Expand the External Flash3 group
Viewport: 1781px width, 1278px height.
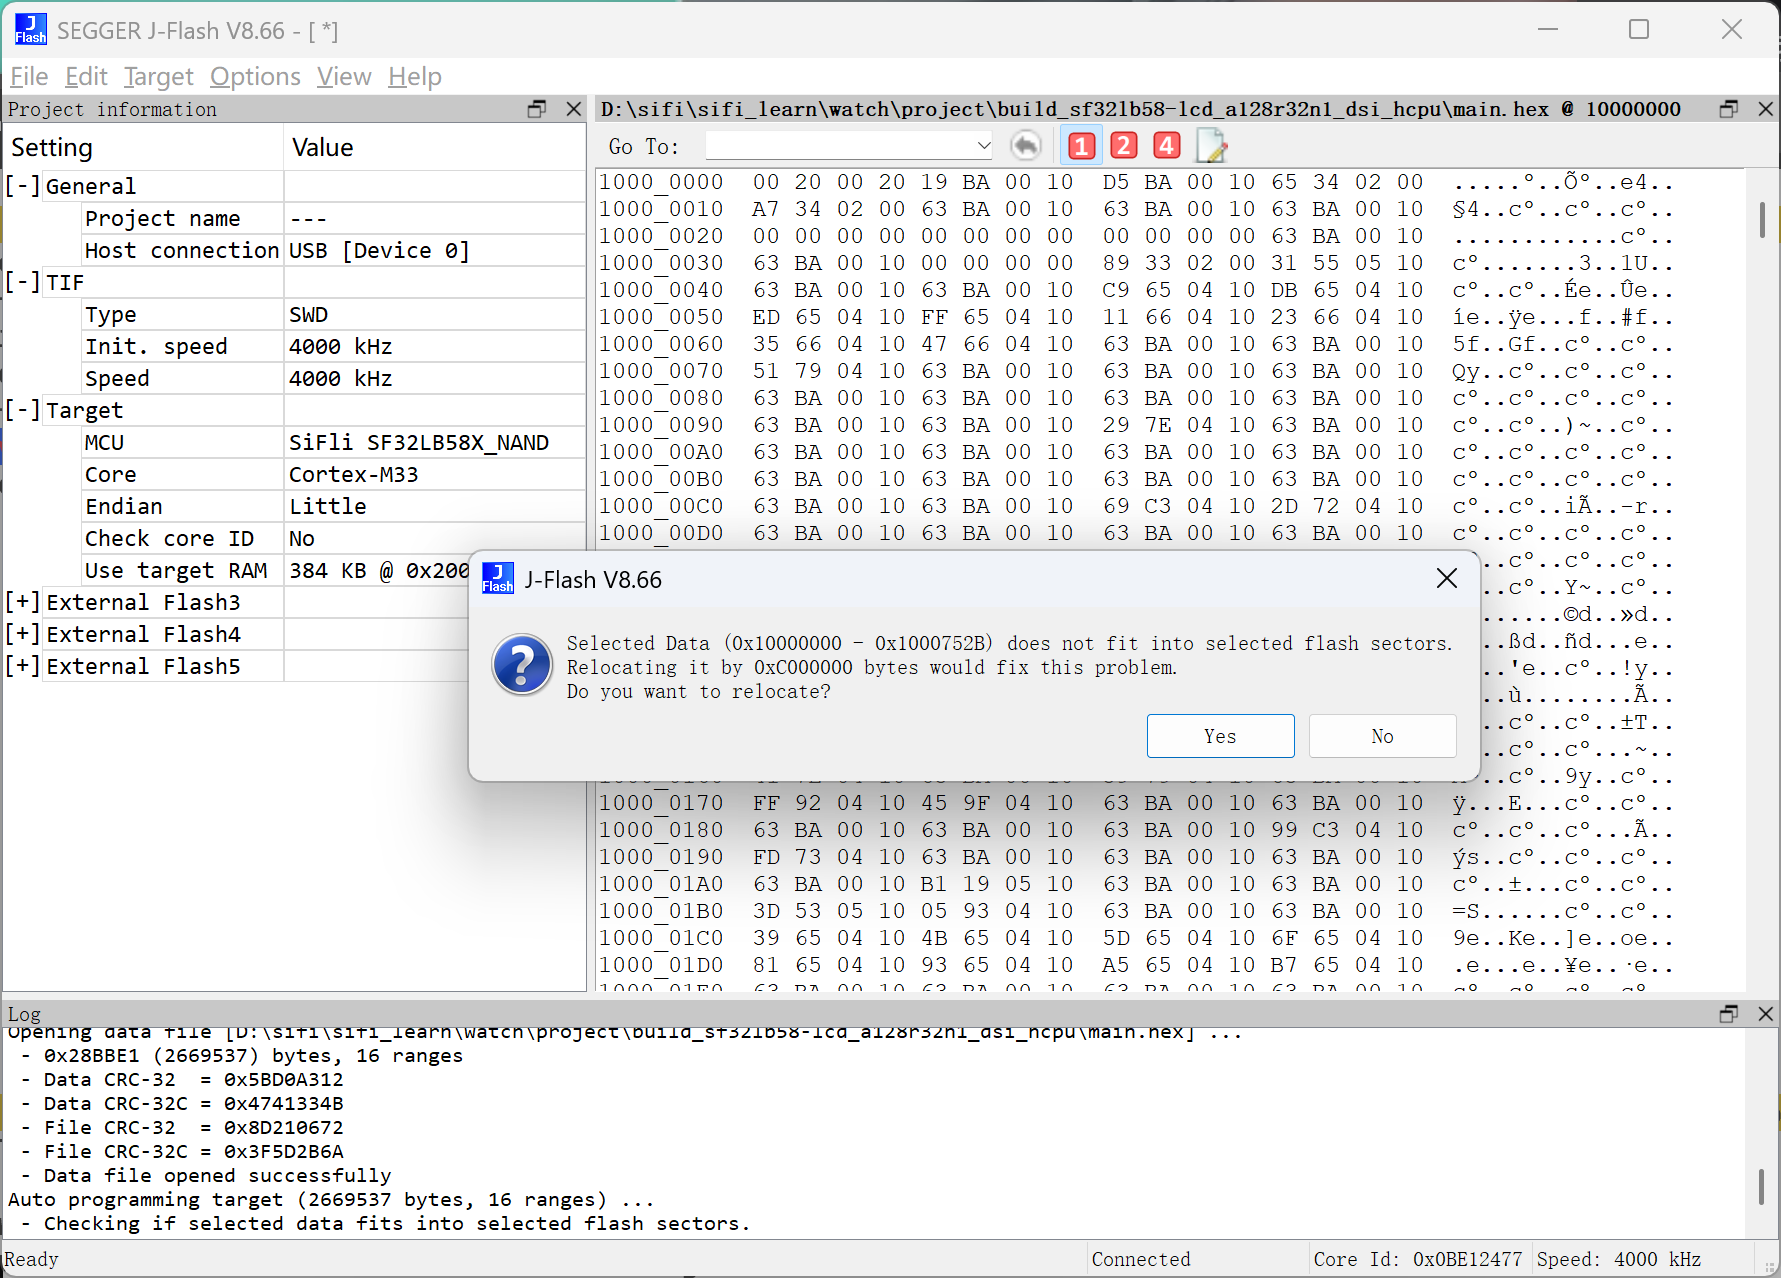tap(22, 602)
